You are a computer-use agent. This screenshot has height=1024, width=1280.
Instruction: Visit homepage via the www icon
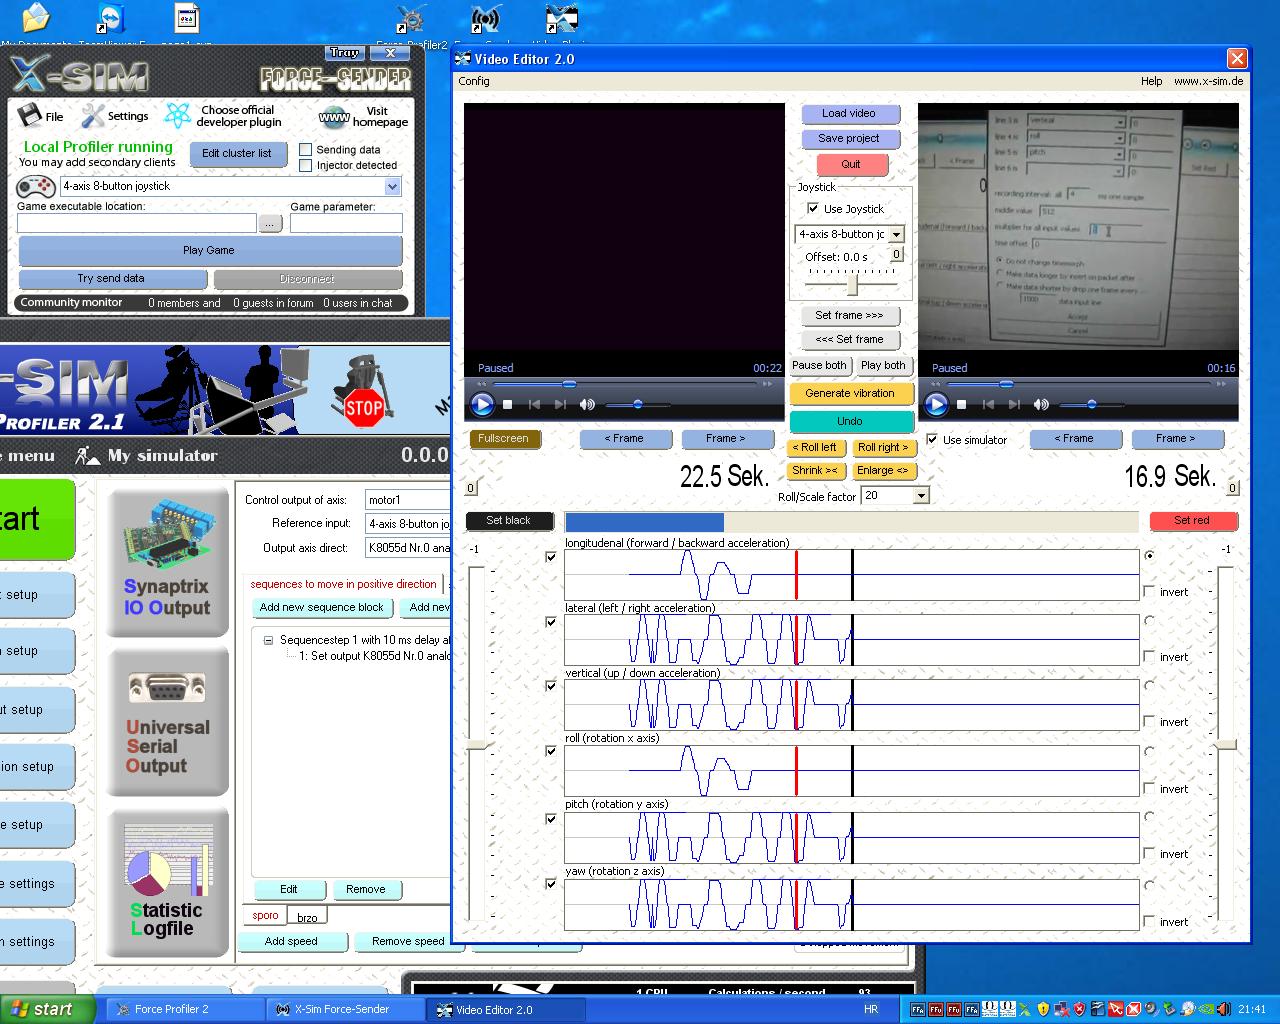coord(334,117)
